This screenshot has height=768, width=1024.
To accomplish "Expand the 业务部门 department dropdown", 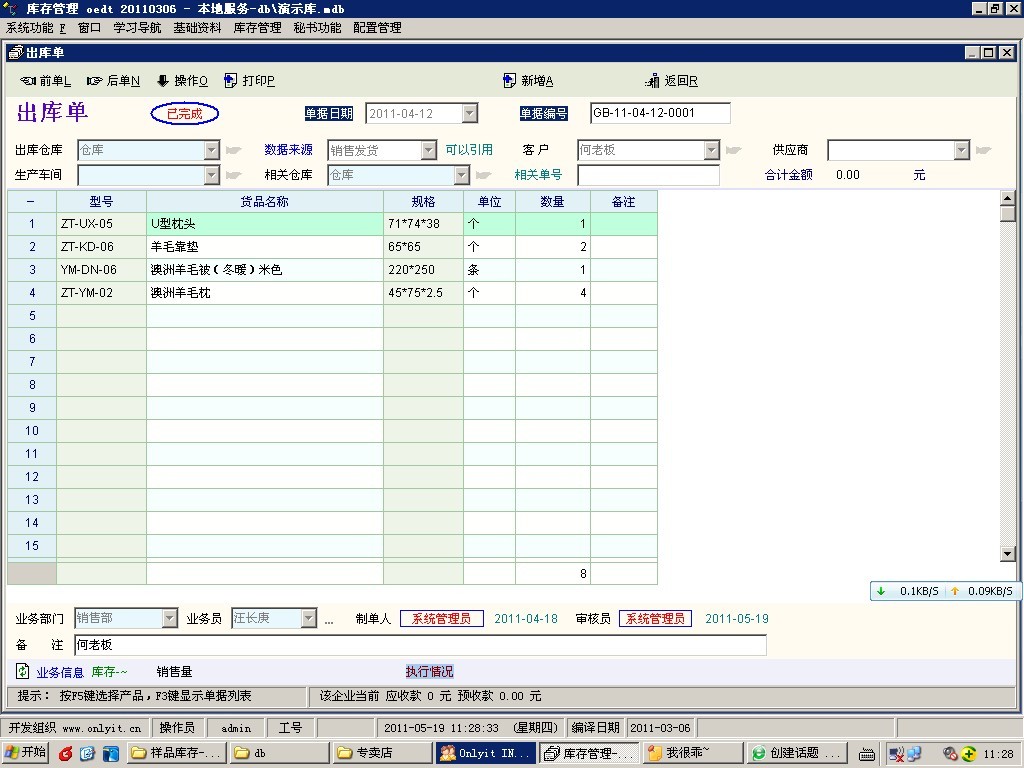I will coord(168,619).
